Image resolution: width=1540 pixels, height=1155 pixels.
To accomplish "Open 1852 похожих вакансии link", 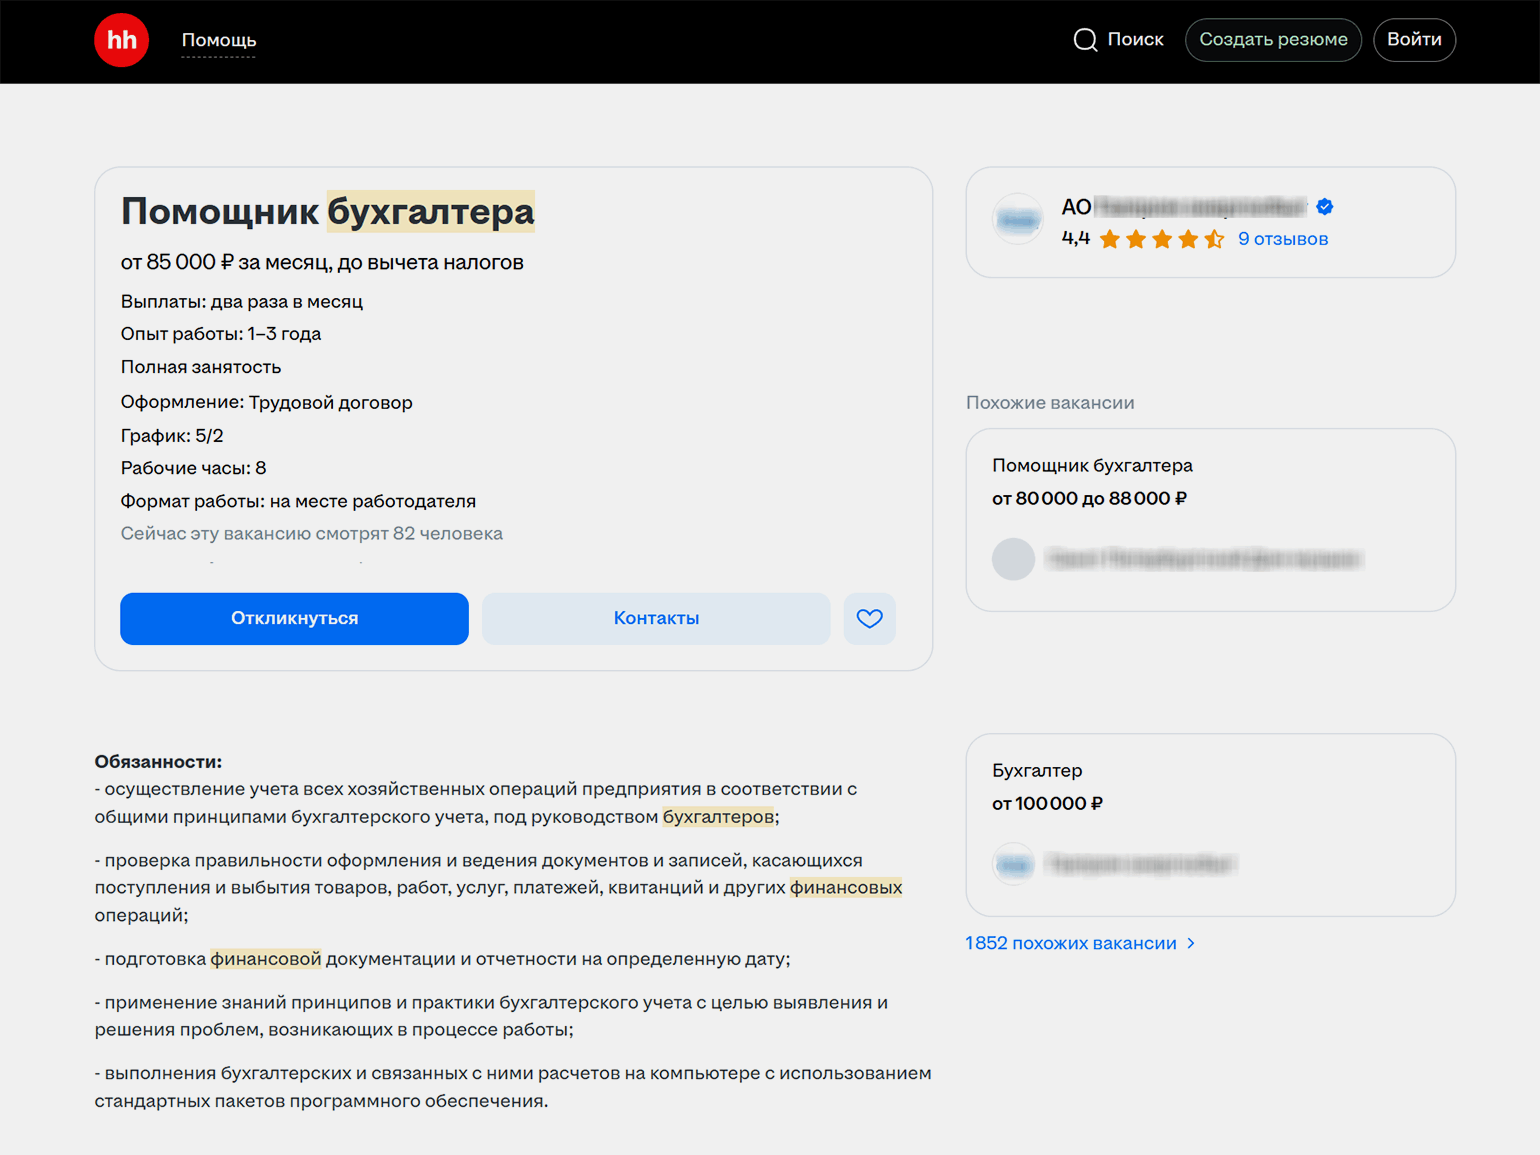I will [x=1070, y=943].
